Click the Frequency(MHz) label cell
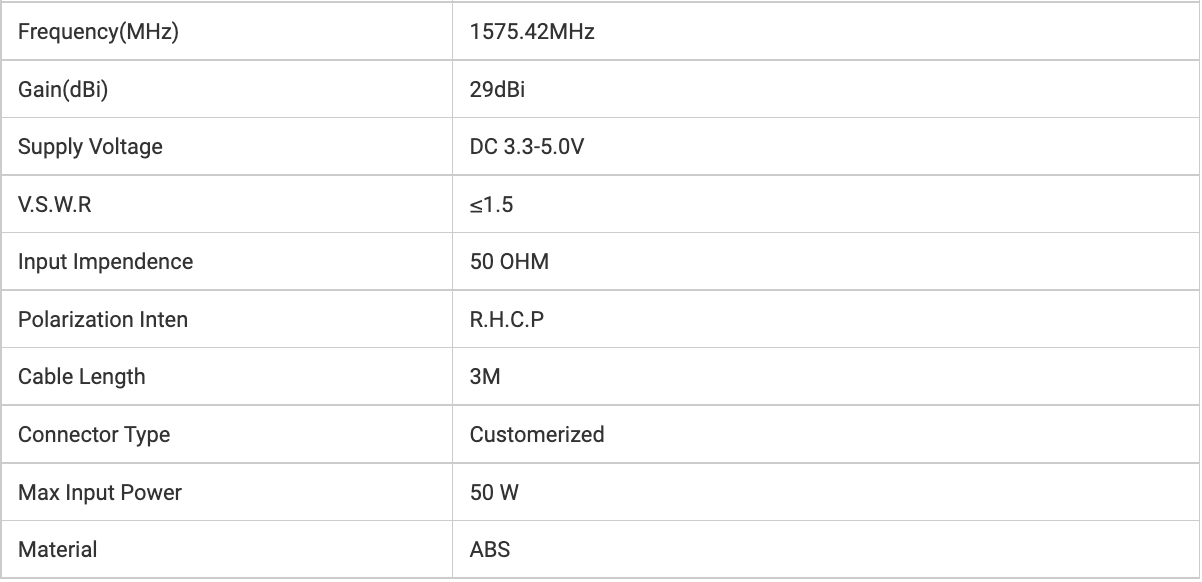The width and height of the screenshot is (1202, 582). pyautogui.click(x=98, y=32)
